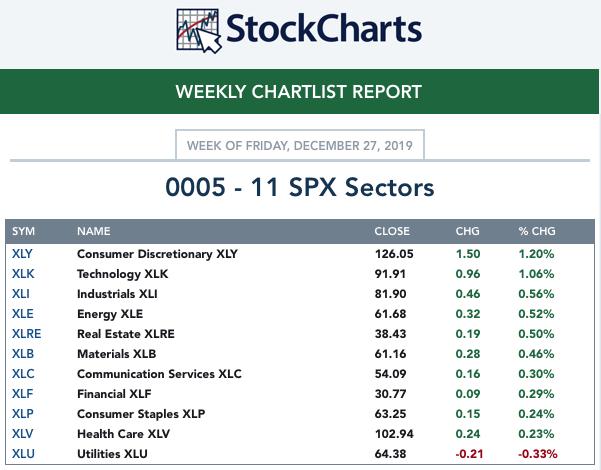Image resolution: width=601 pixels, height=470 pixels.
Task: Sort table by NAME column header
Action: pyautogui.click(x=94, y=231)
